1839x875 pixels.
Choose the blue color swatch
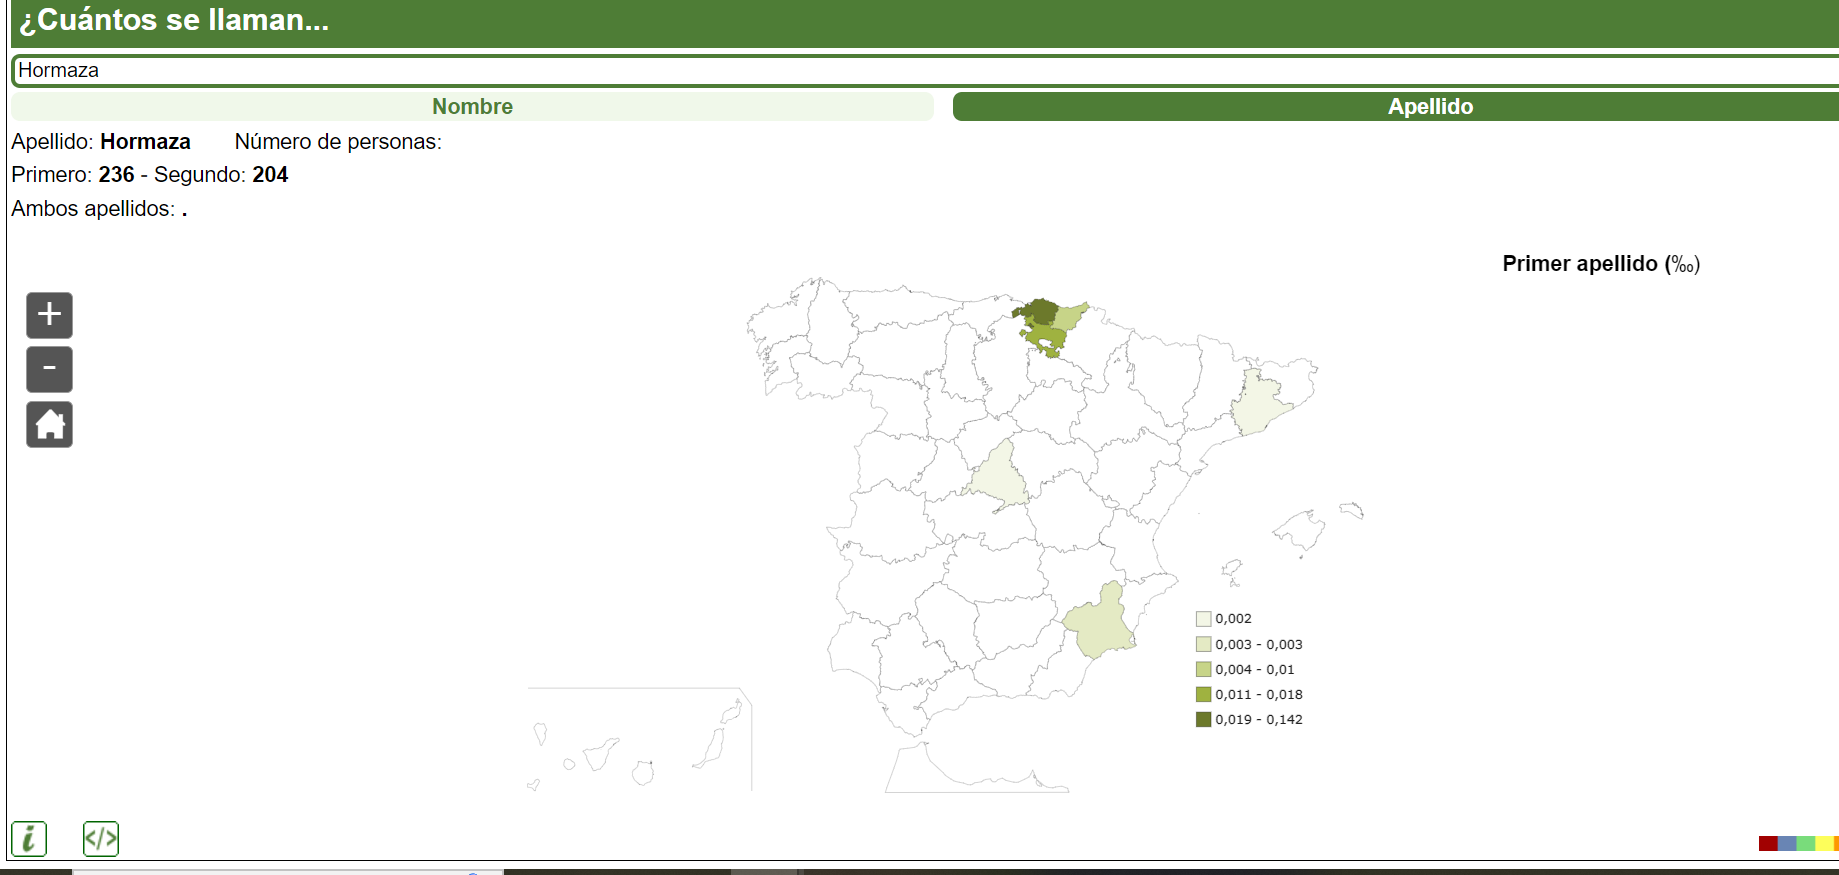(x=1787, y=843)
